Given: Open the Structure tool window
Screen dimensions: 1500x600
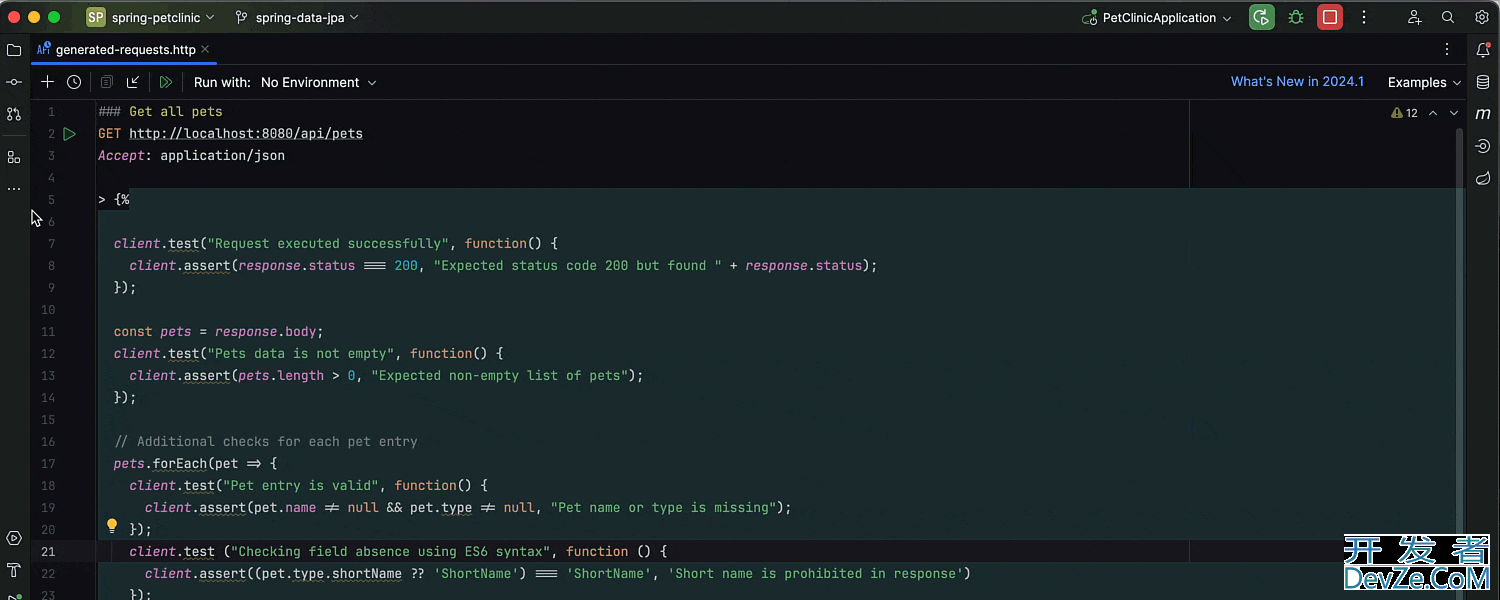Looking at the screenshot, I should 14,157.
